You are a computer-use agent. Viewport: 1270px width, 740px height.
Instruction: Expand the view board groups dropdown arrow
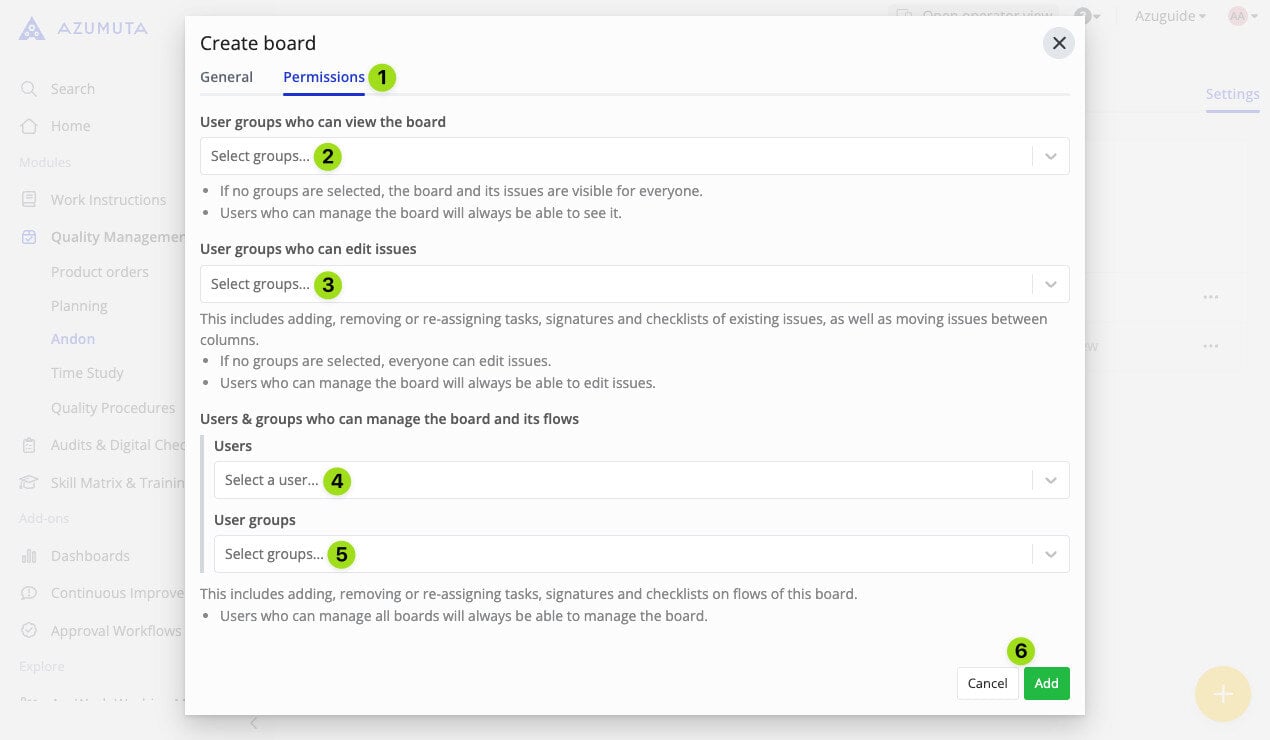click(x=1051, y=156)
